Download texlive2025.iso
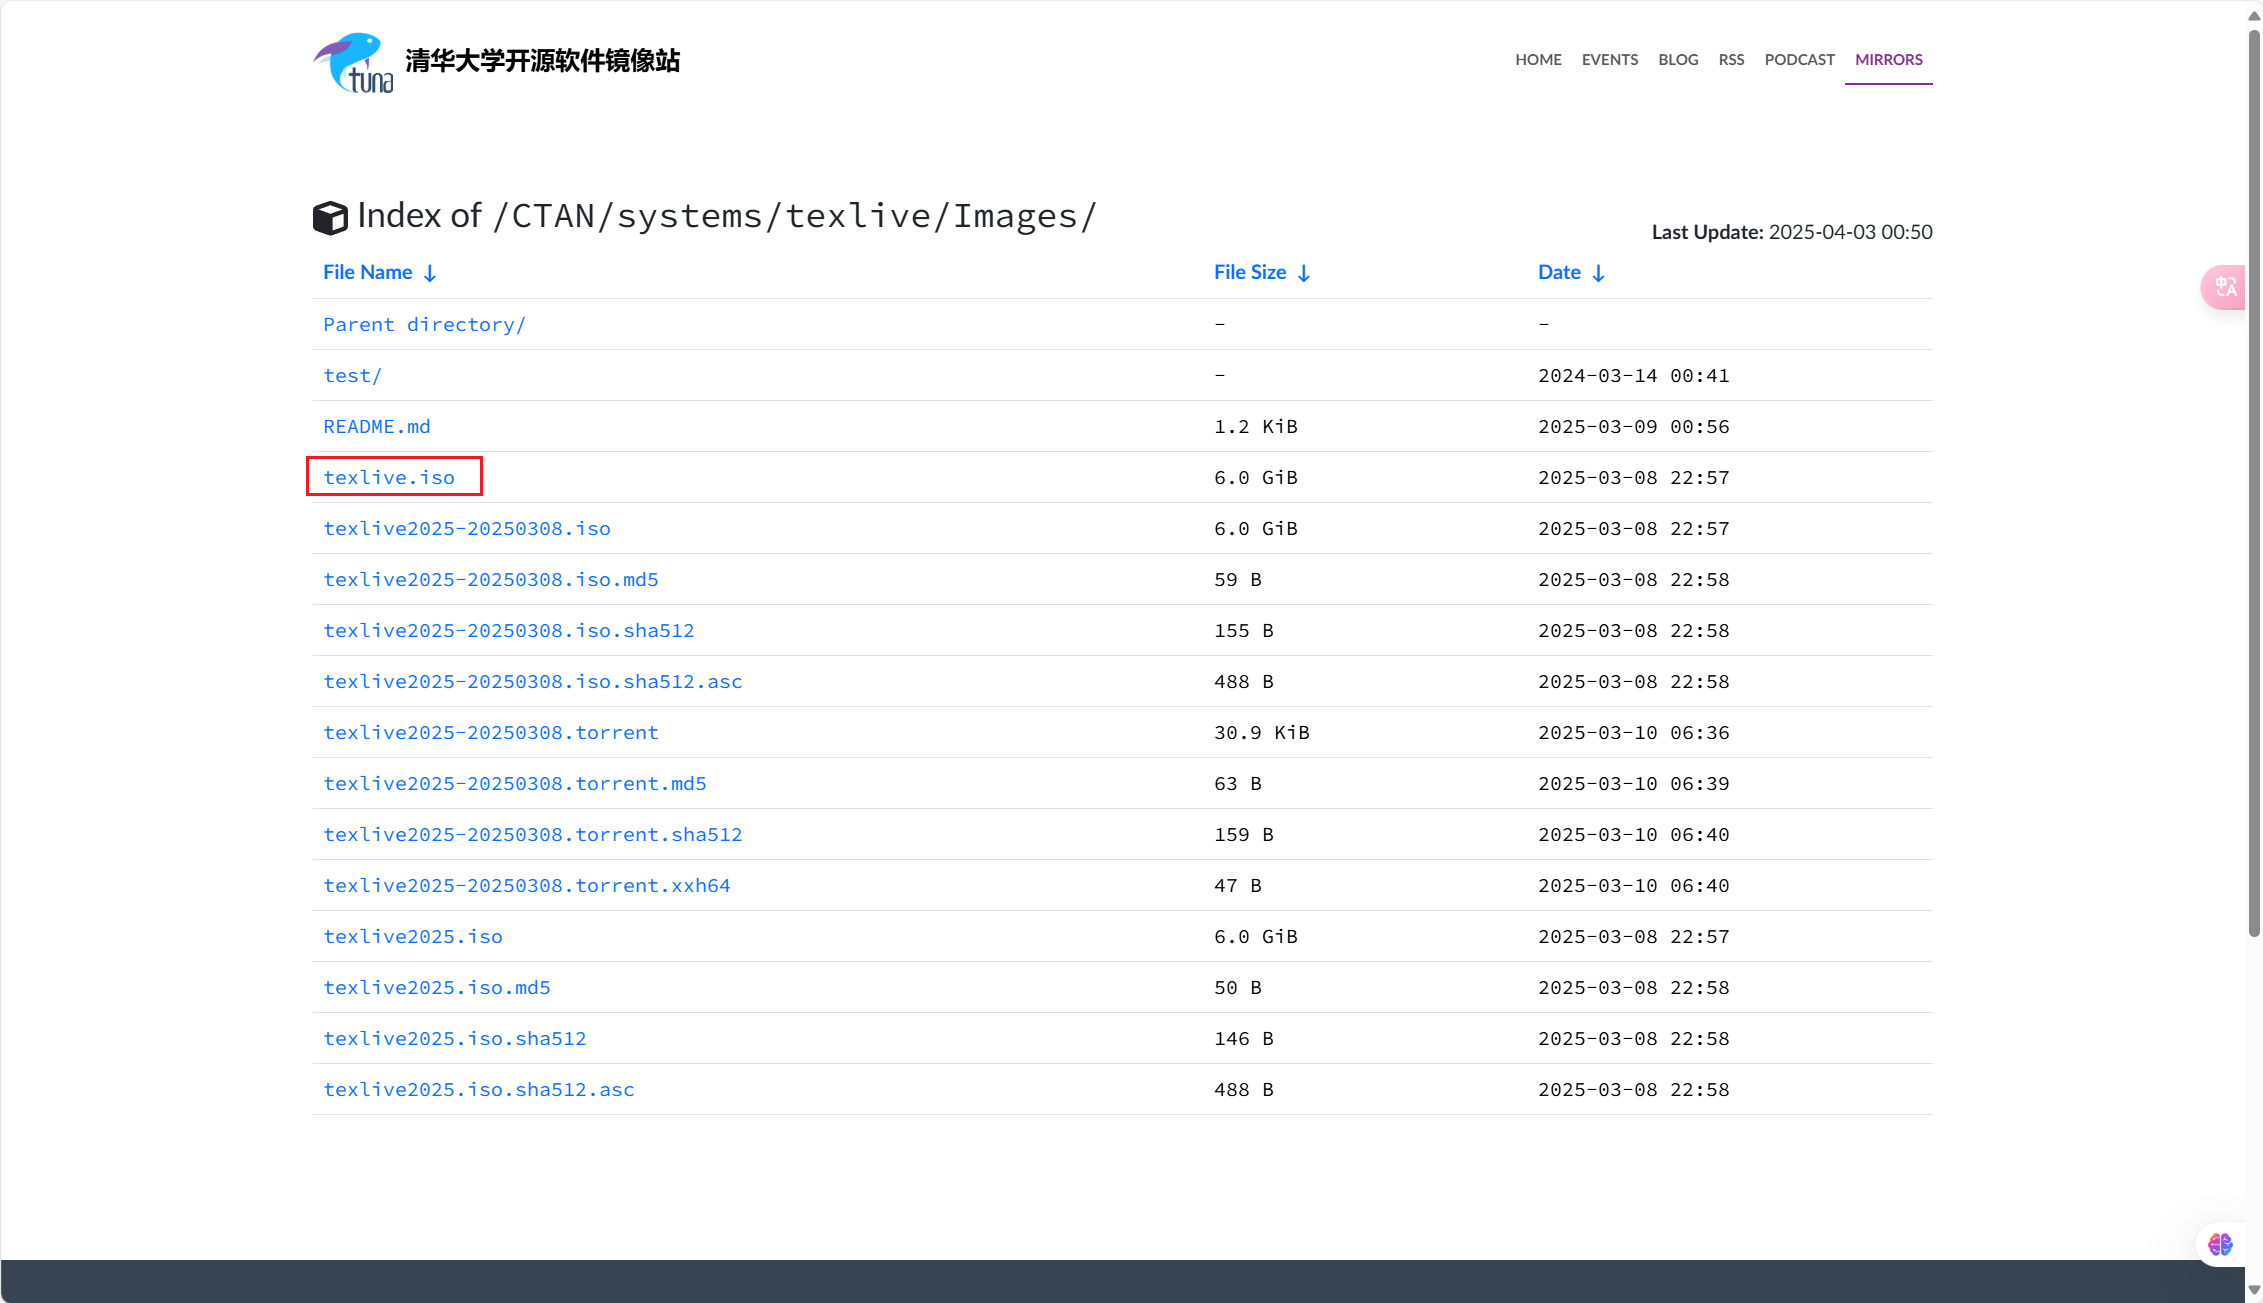This screenshot has height=1303, width=2263. 412,936
